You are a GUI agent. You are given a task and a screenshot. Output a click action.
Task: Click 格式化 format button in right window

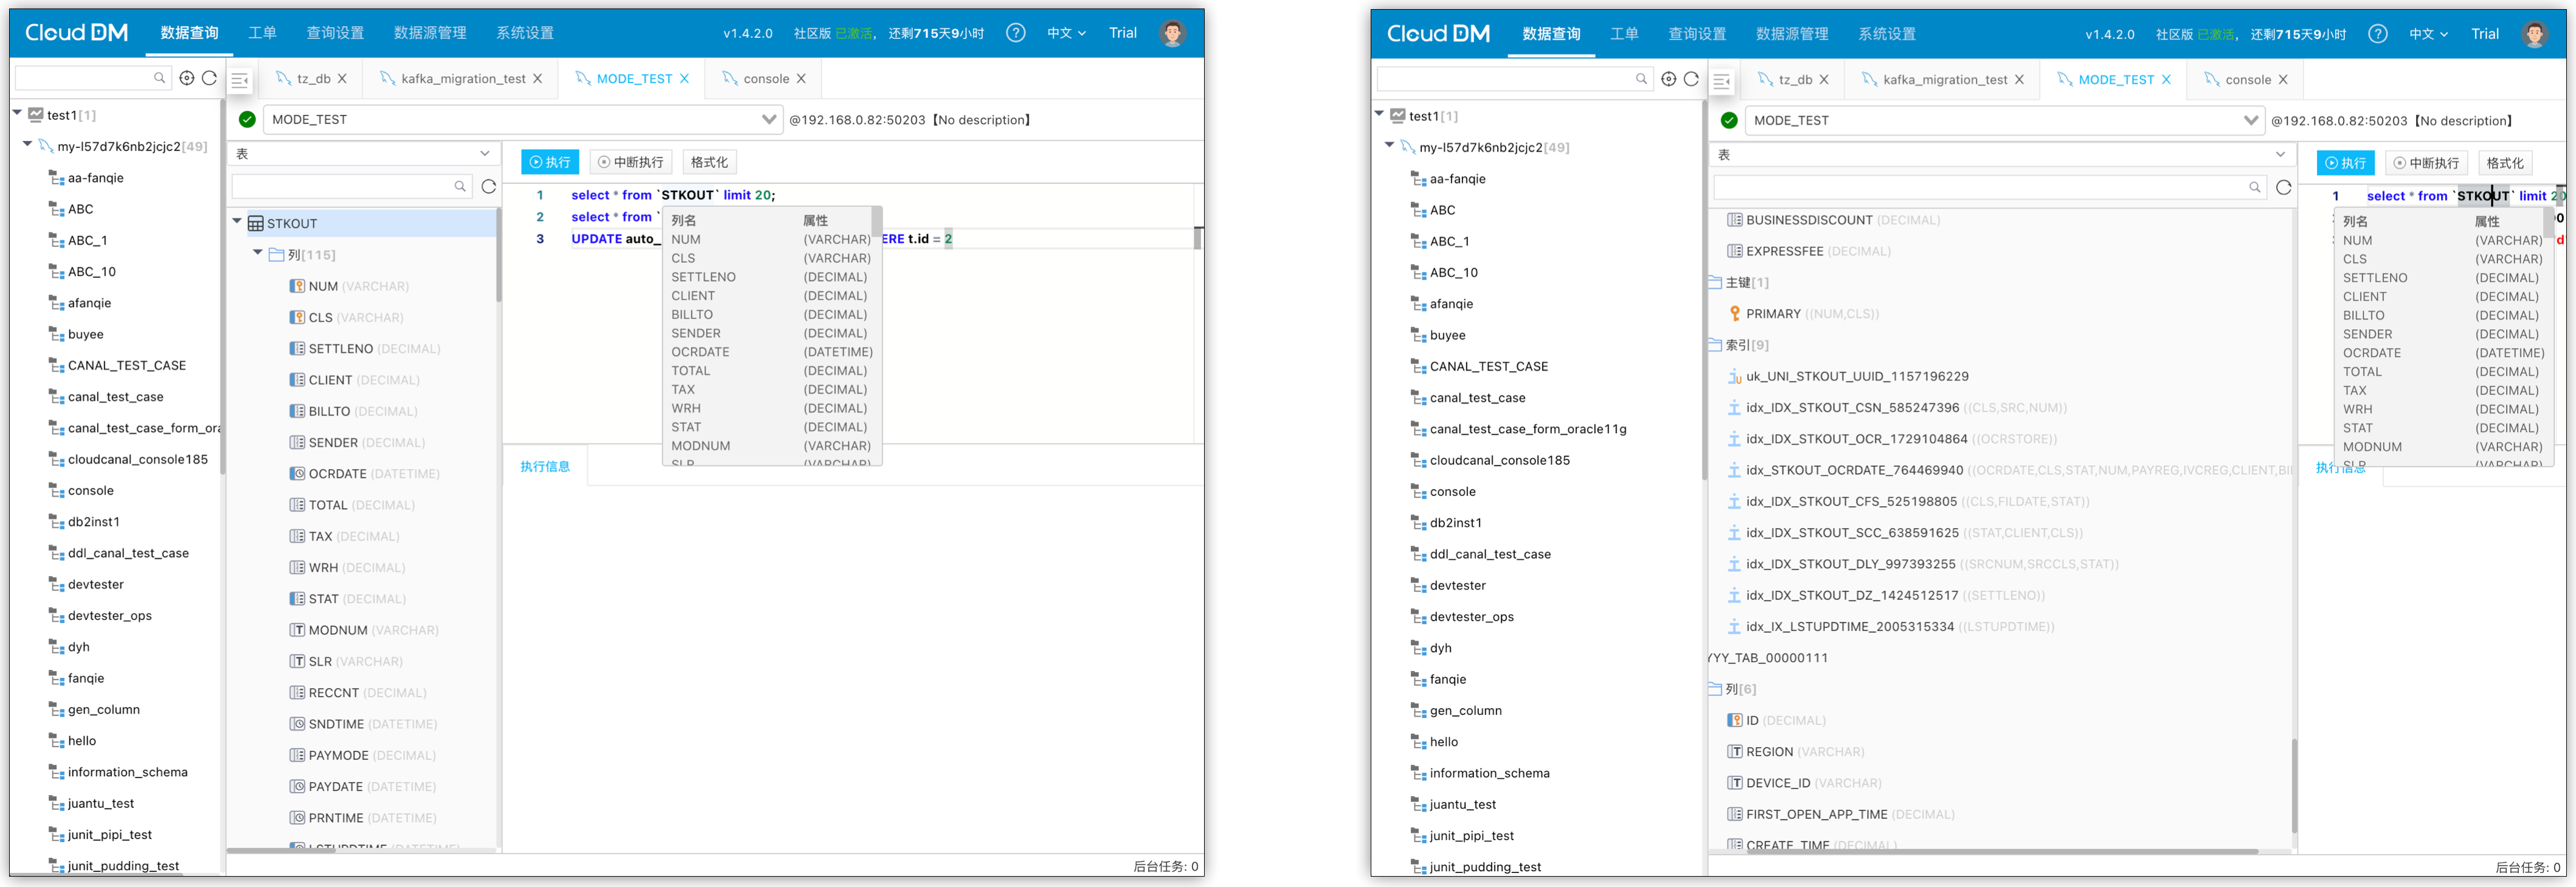tap(2504, 163)
